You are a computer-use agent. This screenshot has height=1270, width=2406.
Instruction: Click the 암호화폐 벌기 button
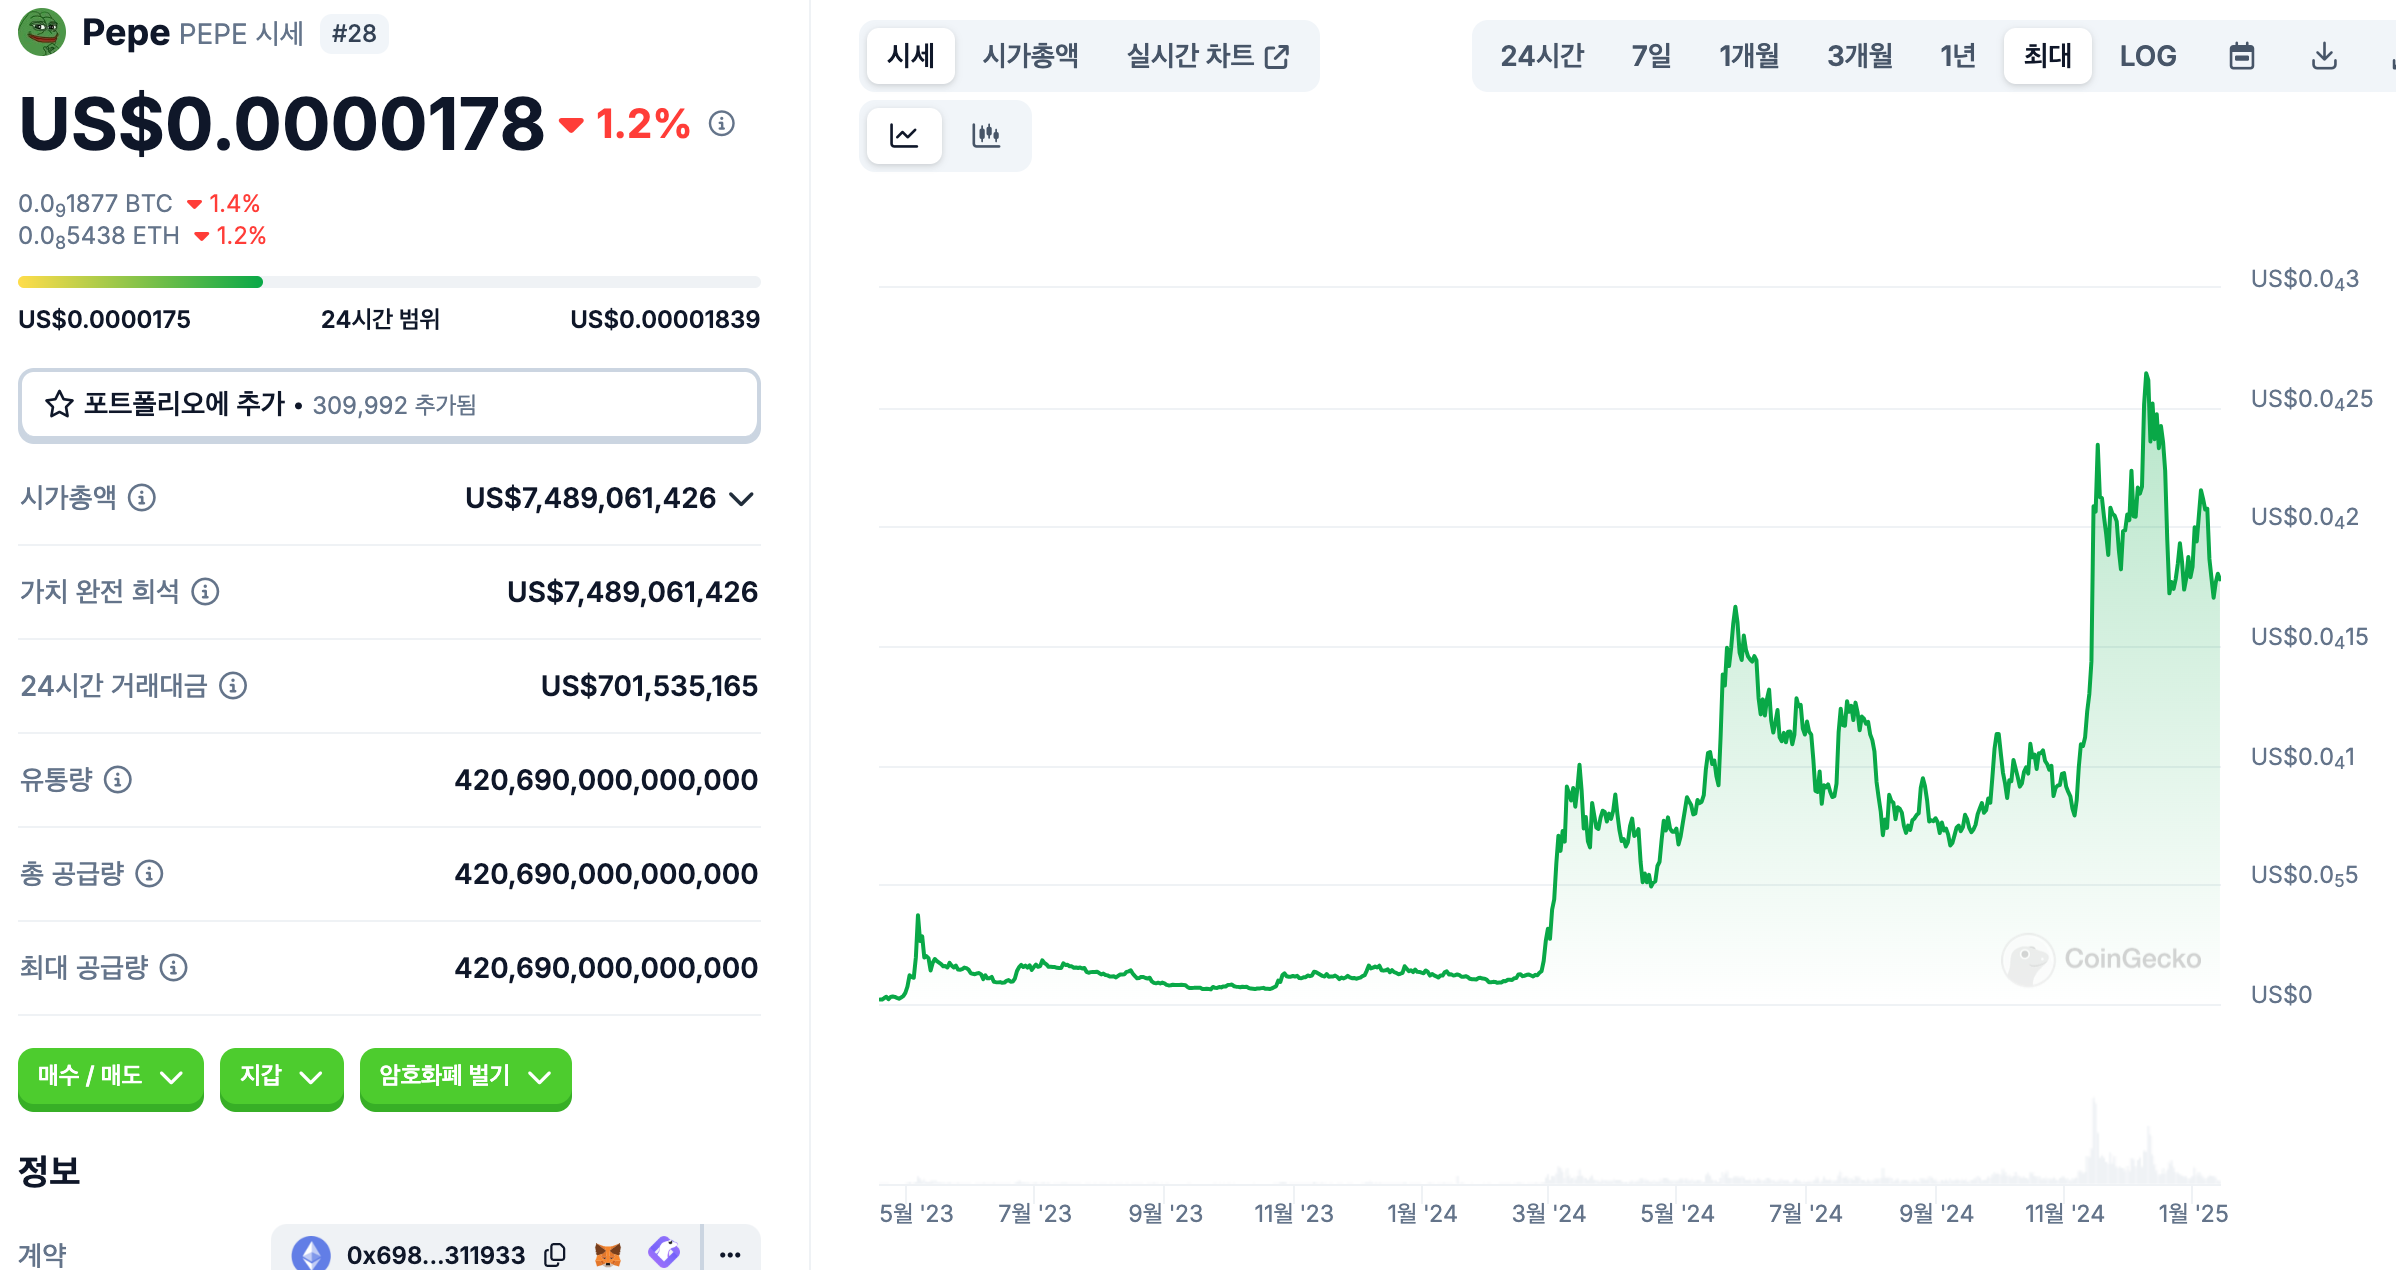tap(465, 1078)
